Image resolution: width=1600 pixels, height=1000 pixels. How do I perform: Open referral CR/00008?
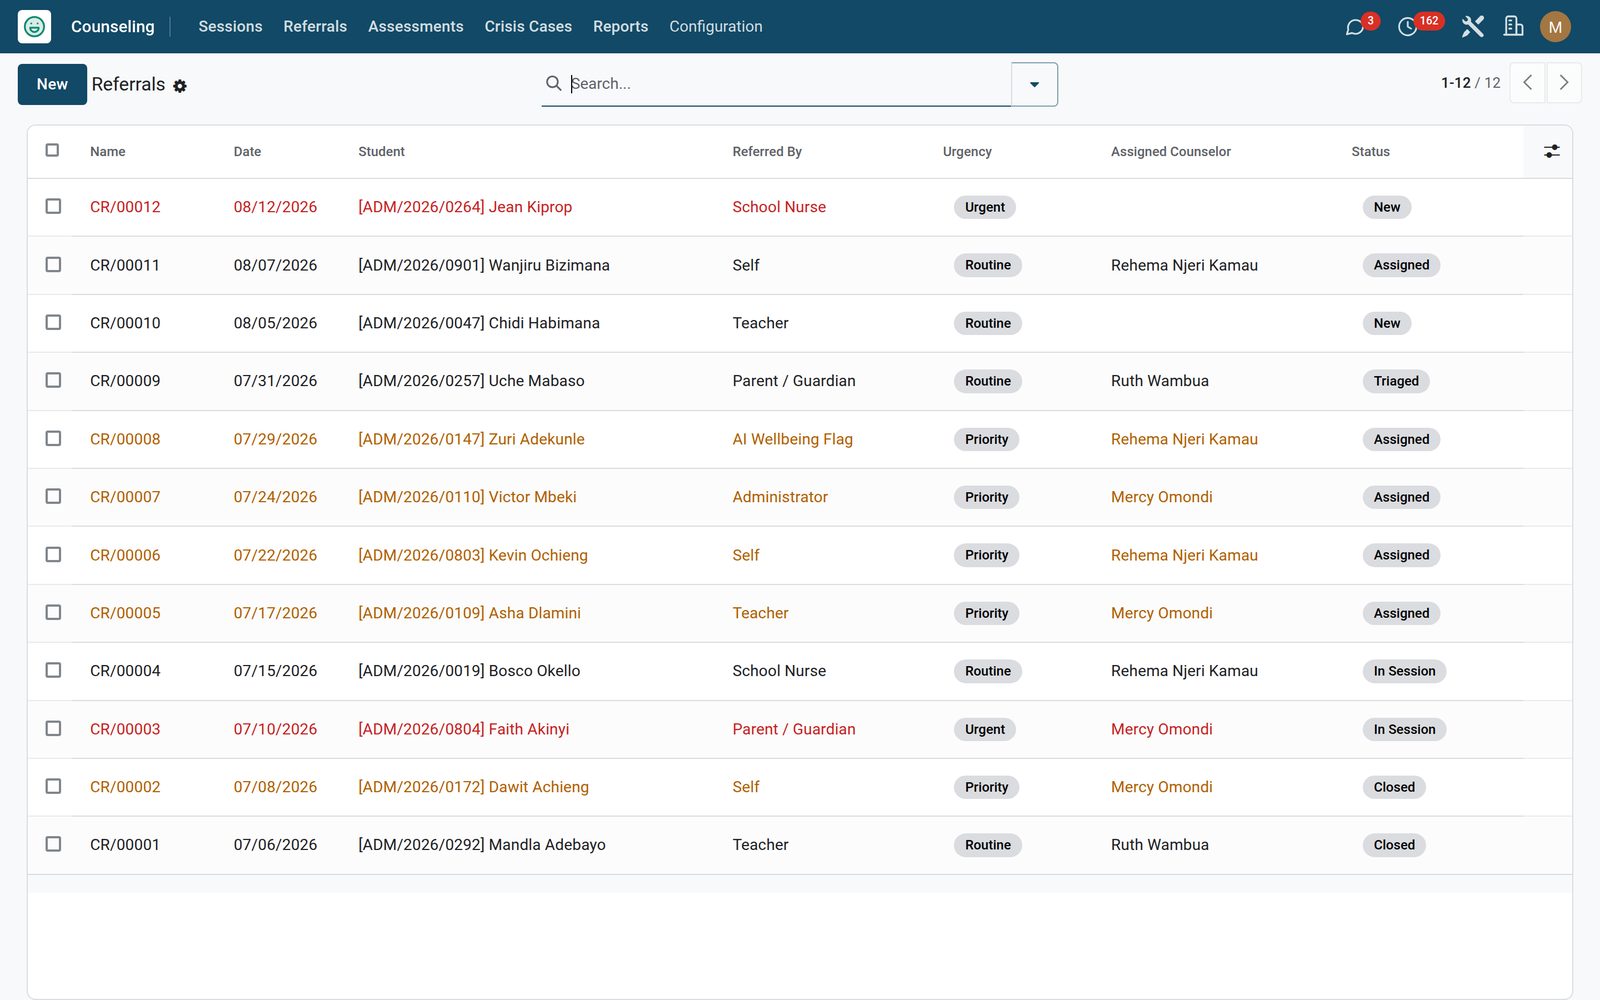(x=125, y=439)
